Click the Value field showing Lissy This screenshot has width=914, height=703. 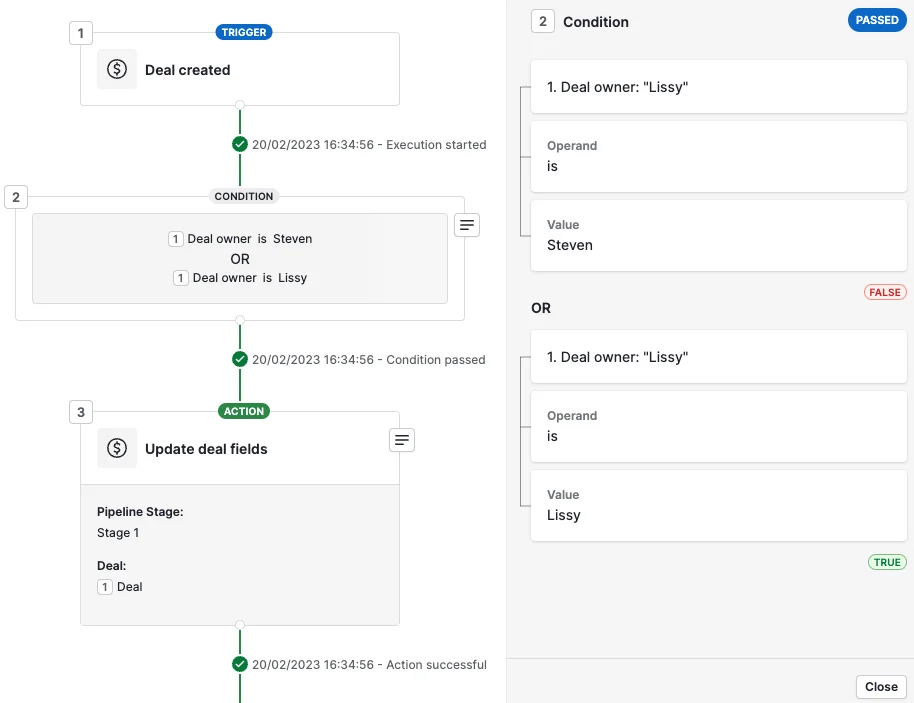[x=718, y=505]
